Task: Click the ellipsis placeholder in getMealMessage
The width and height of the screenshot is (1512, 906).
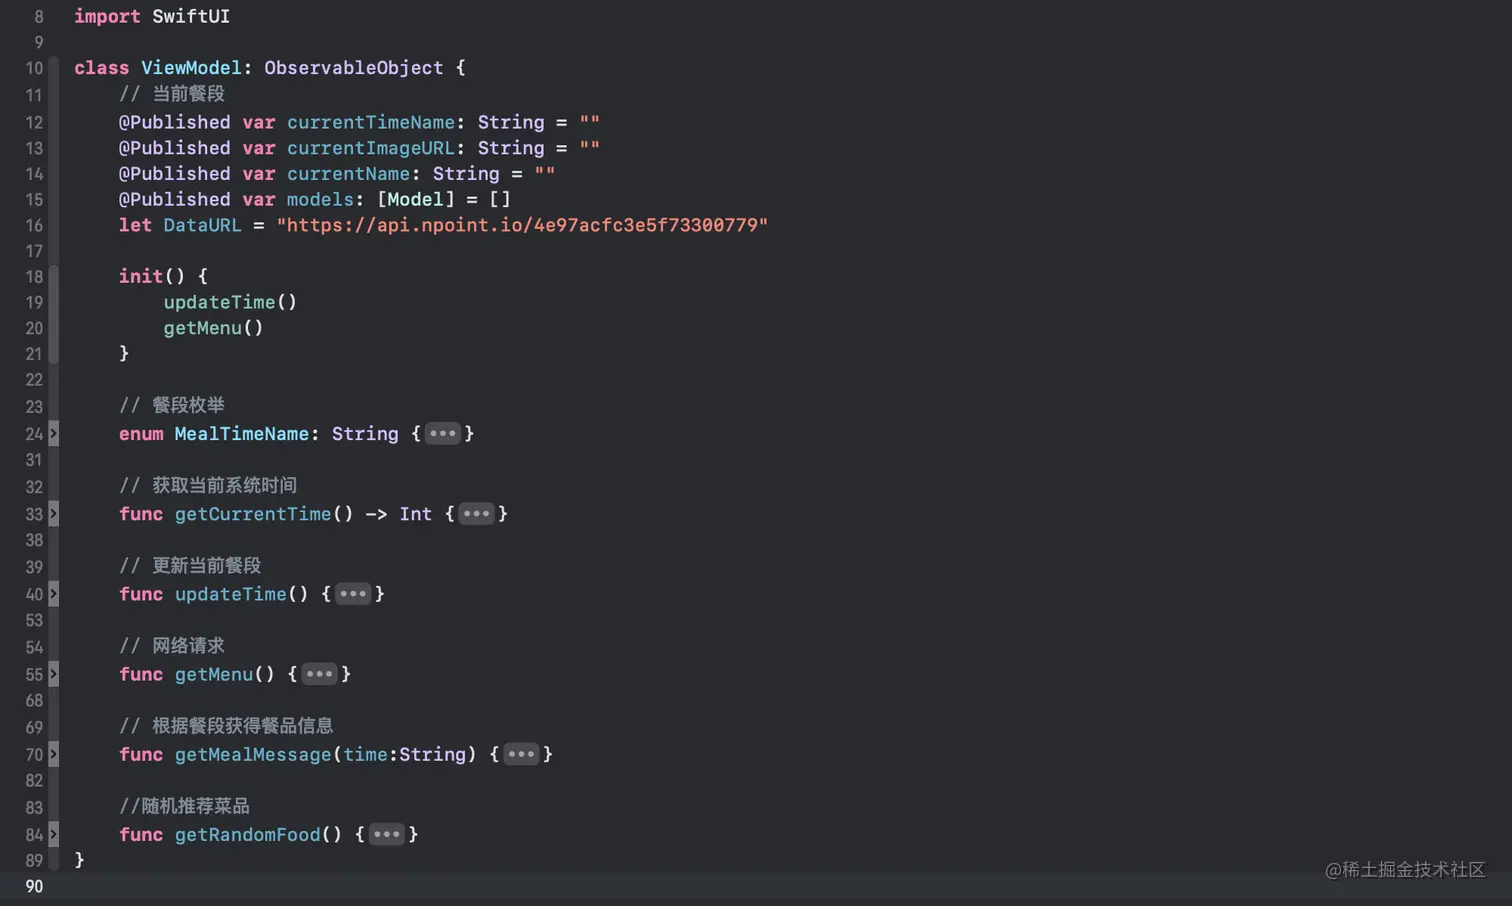Action: click(521, 753)
